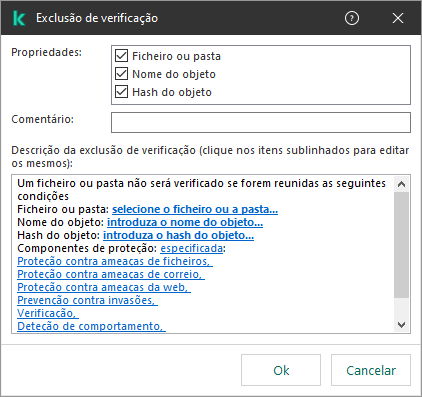This screenshot has width=422, height=397.
Task: Click the Verificação component link
Action: coord(48,313)
